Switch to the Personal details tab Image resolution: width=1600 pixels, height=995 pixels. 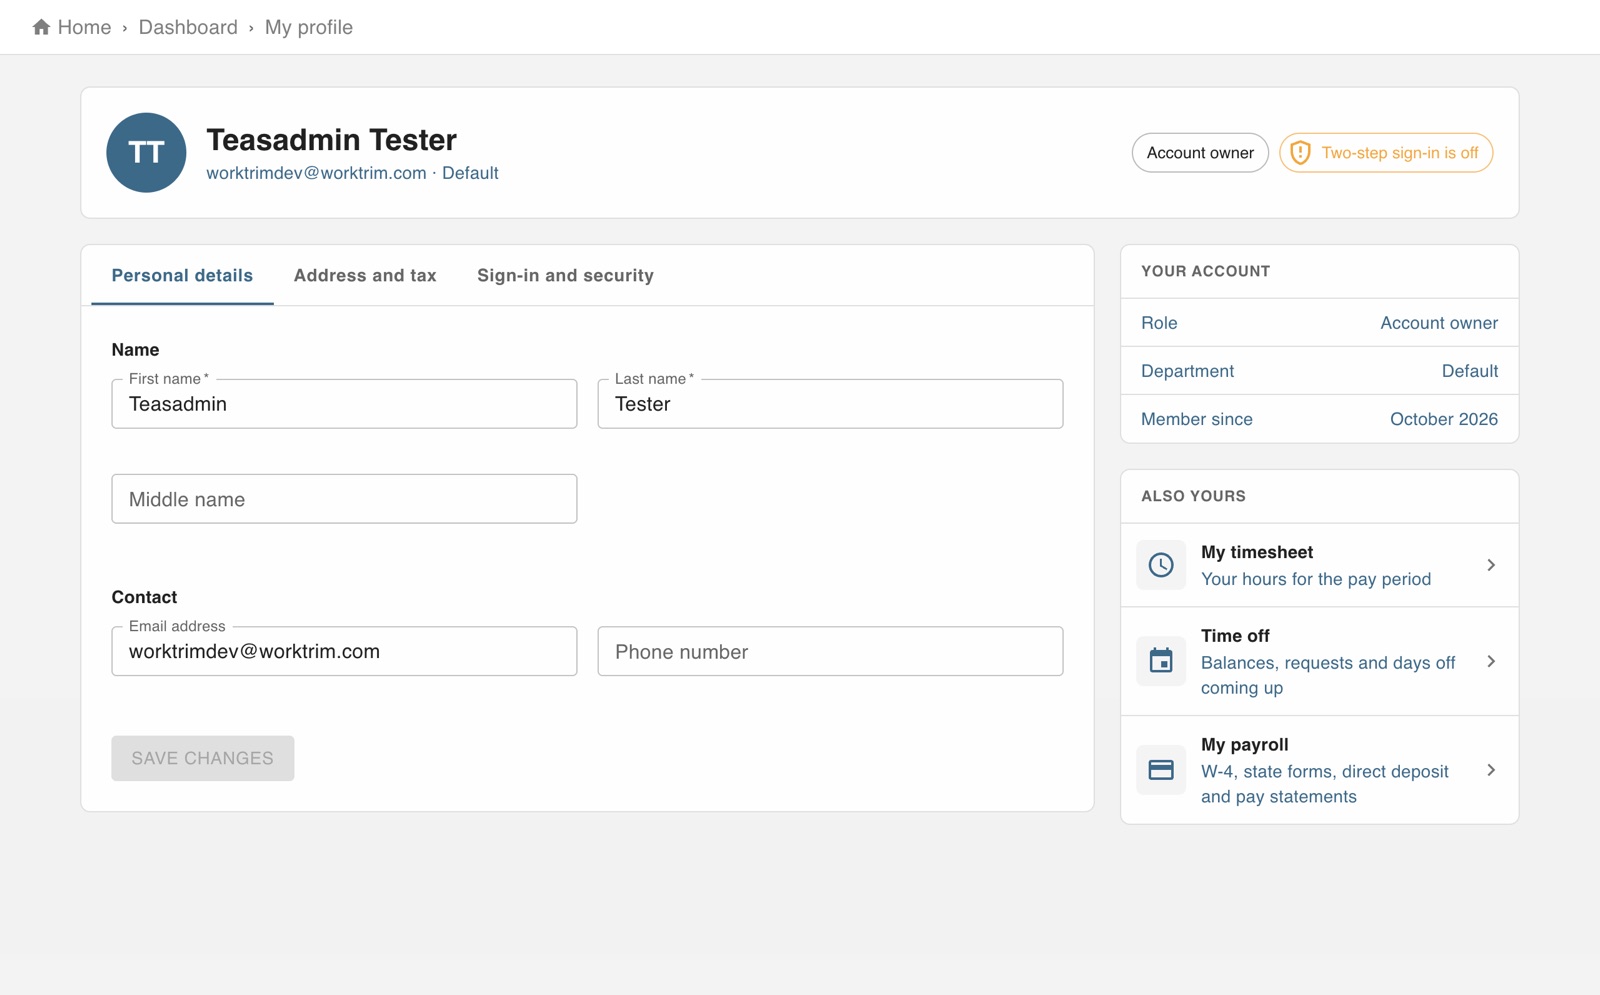point(182,275)
